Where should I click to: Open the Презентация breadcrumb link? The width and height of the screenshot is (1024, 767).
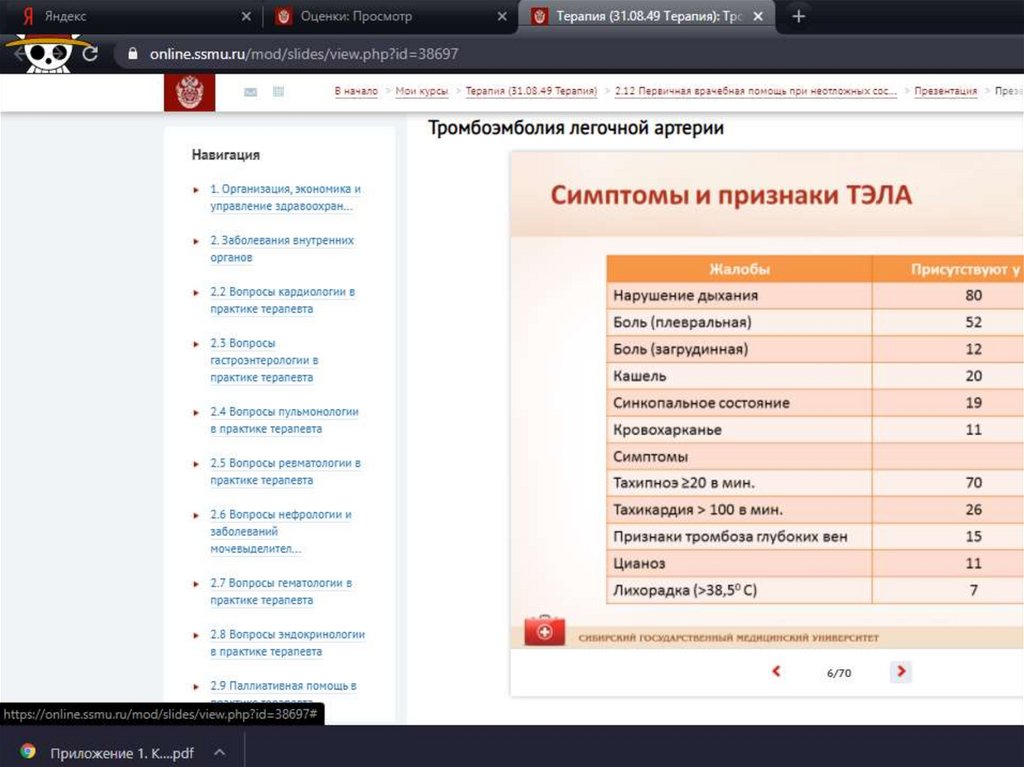pos(946,91)
